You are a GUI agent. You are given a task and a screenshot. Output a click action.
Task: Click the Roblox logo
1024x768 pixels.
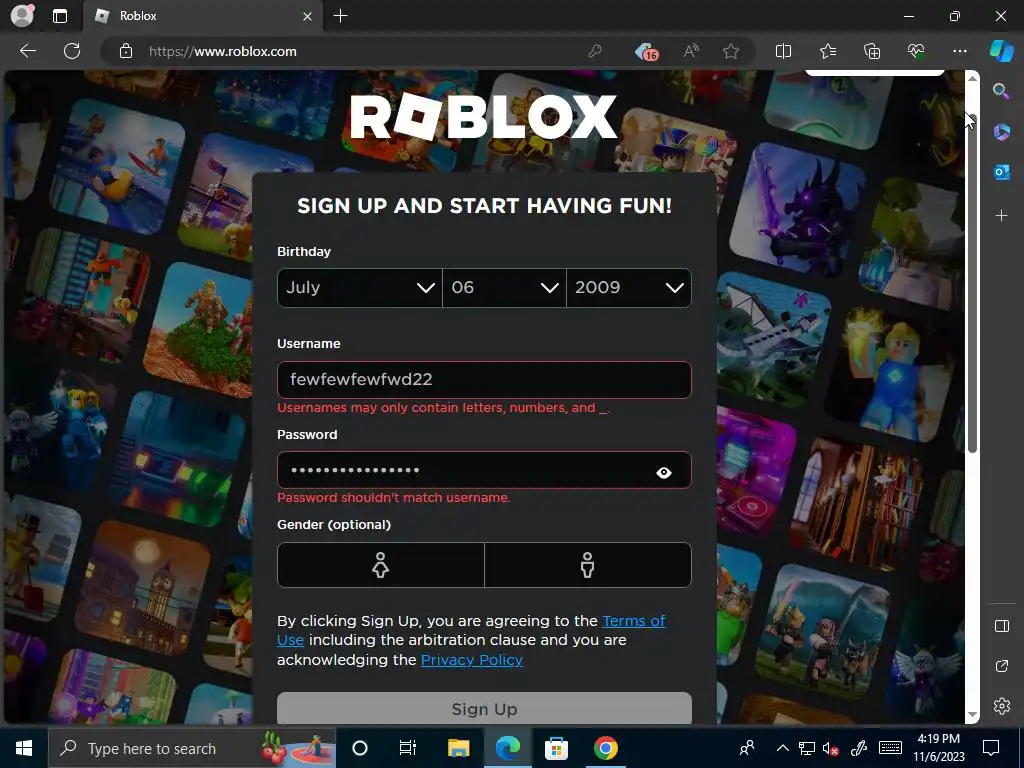[x=483, y=117]
